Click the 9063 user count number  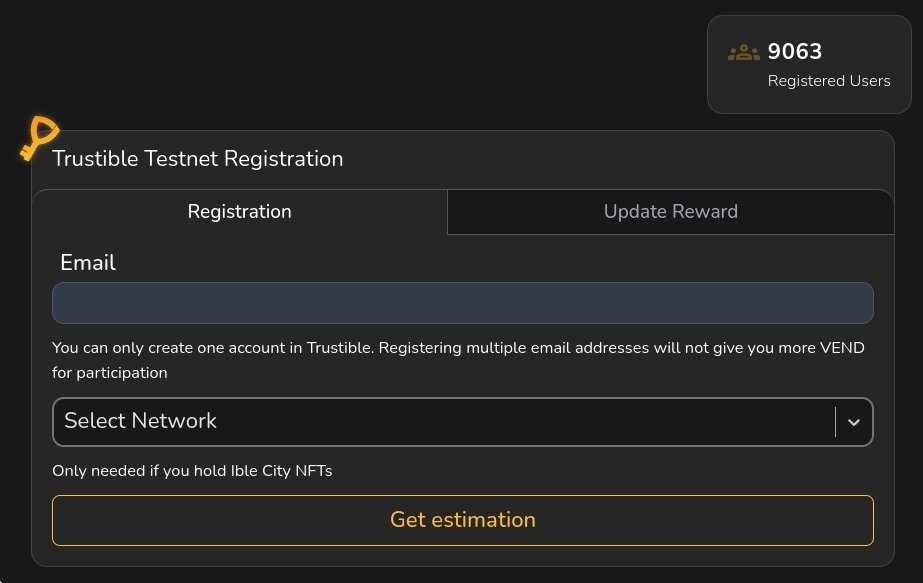pos(795,52)
